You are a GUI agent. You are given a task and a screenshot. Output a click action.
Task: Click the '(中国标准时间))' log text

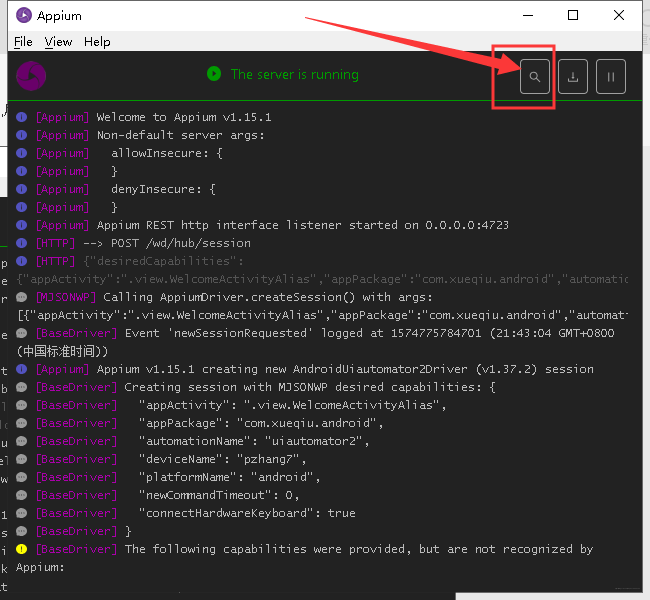[x=62, y=351]
